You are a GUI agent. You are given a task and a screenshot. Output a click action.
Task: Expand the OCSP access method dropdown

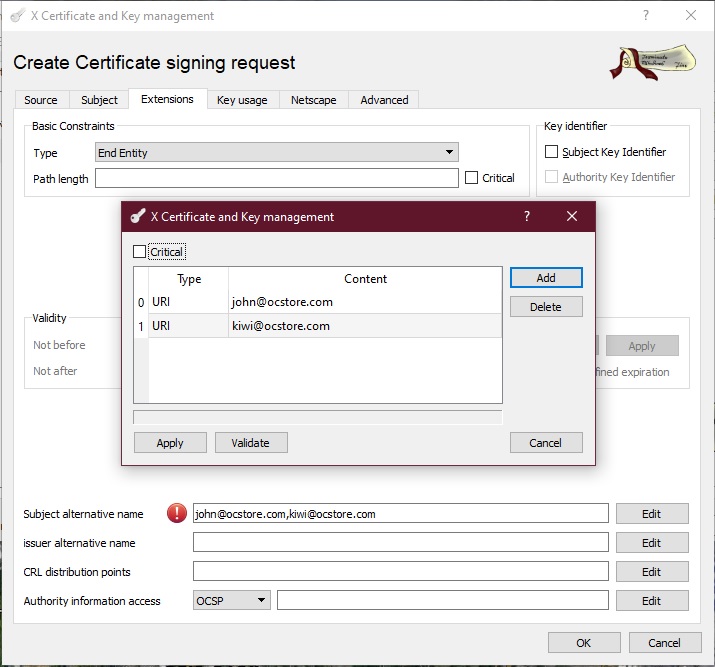tap(232, 600)
